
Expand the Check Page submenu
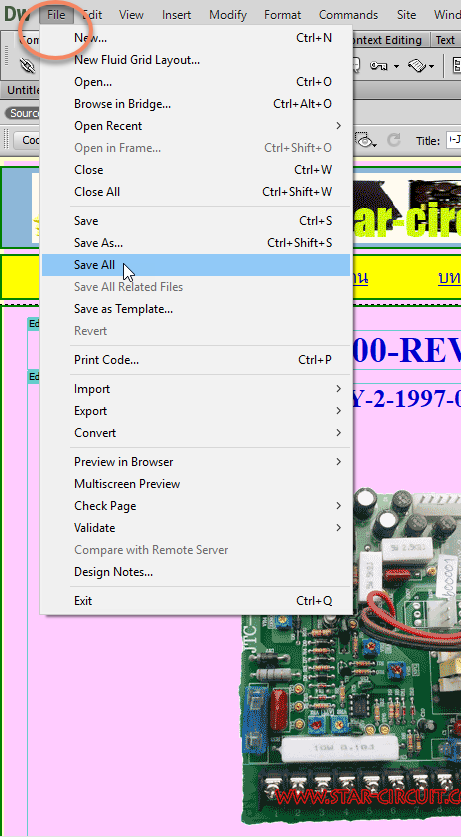click(196, 506)
